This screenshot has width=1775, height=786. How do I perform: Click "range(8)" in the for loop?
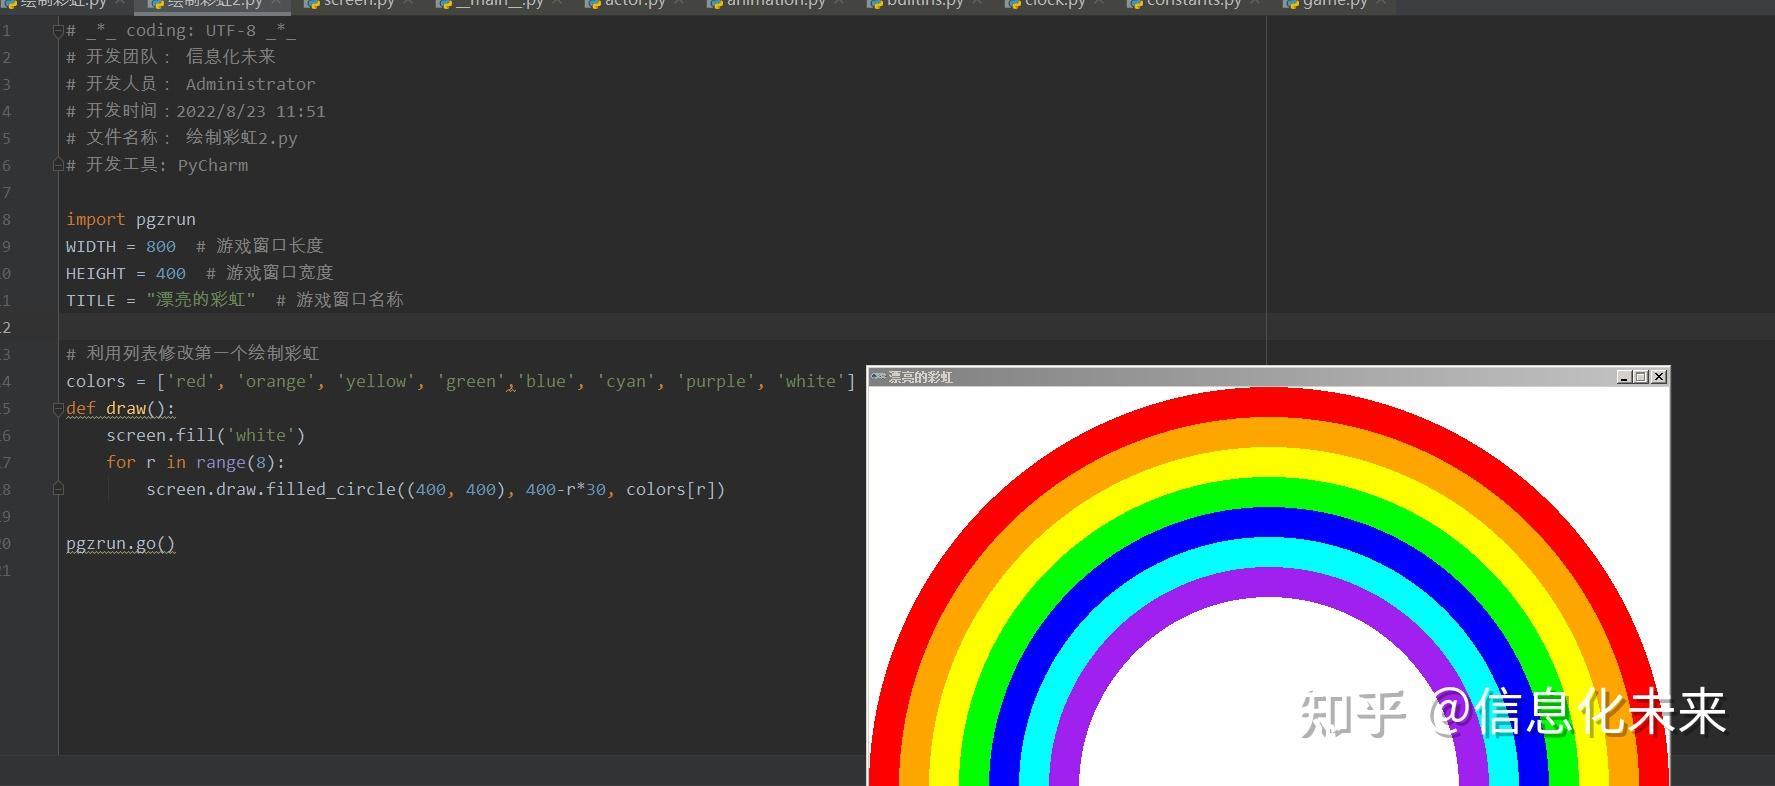[x=235, y=462]
